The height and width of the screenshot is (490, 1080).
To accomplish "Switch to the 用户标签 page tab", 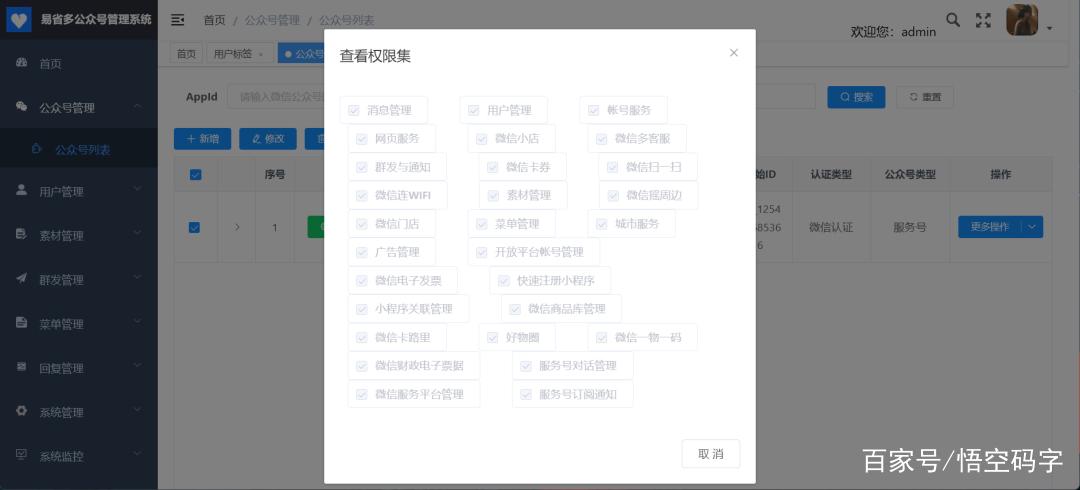I will pyautogui.click(x=238, y=54).
